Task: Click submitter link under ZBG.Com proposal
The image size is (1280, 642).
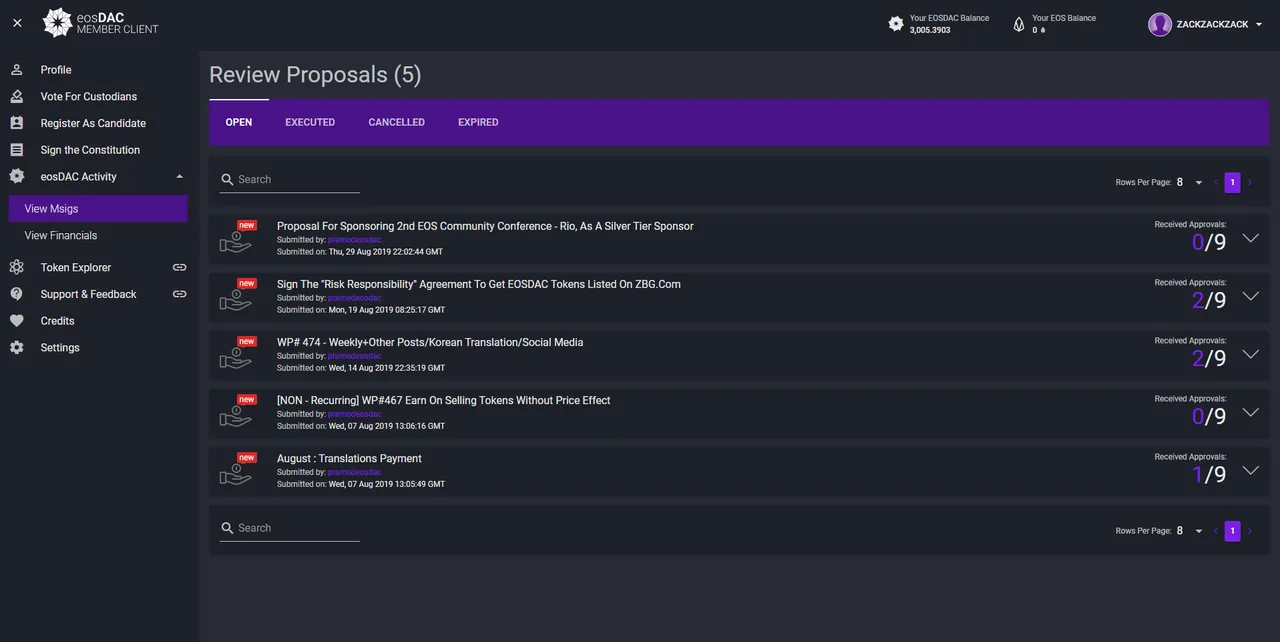Action: pyautogui.click(x=355, y=298)
